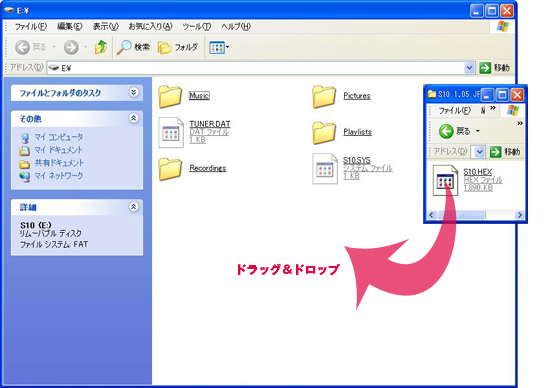
Task: Click green Back arrow in S10 window
Action: (x=446, y=131)
